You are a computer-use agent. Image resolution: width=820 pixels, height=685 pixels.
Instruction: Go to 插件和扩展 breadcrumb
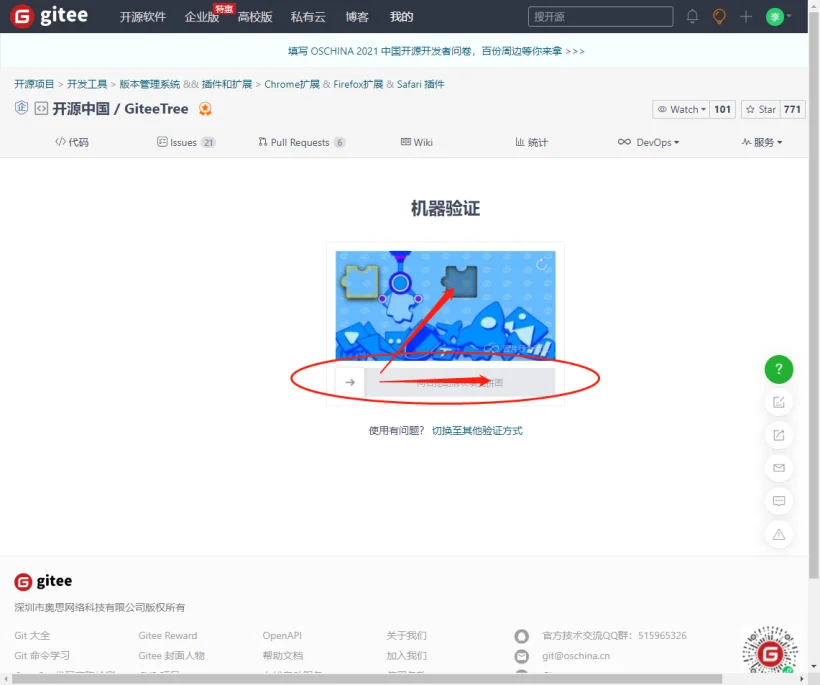tap(227, 84)
